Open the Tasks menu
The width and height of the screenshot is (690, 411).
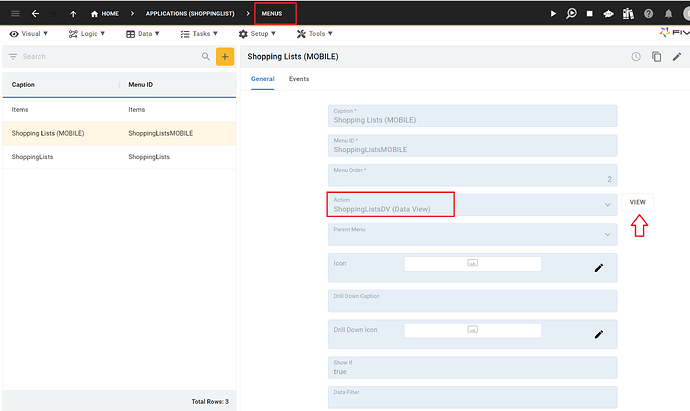[x=199, y=34]
